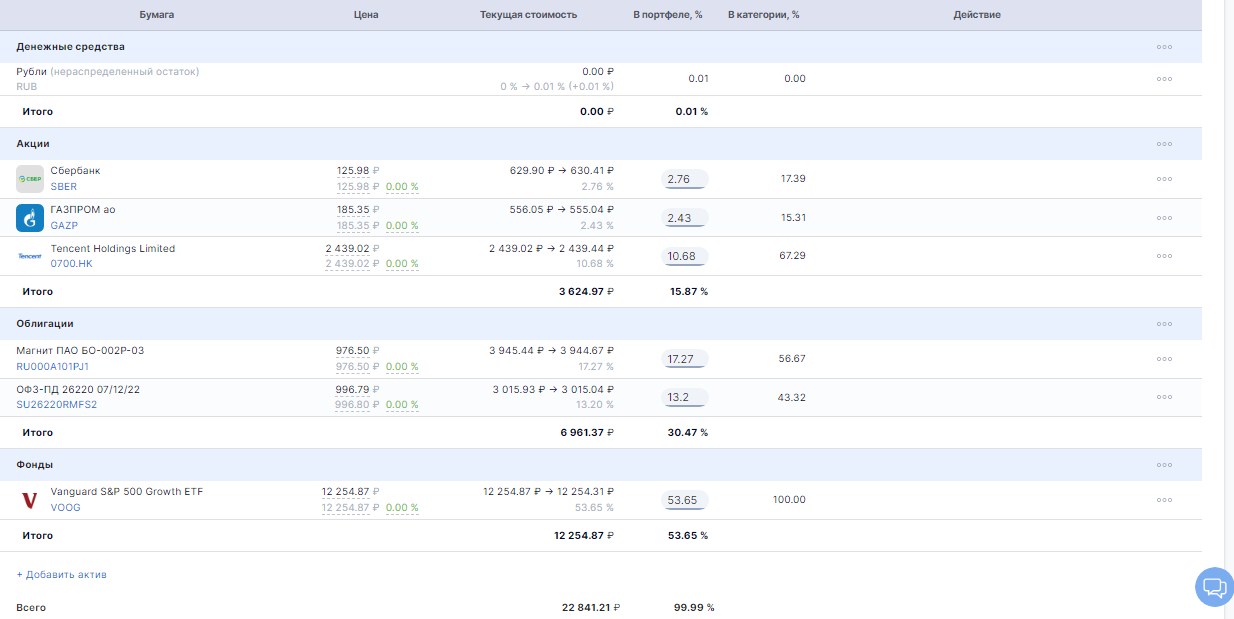Open the Облигации category options menu
The image size is (1234, 619).
coord(1164,324)
